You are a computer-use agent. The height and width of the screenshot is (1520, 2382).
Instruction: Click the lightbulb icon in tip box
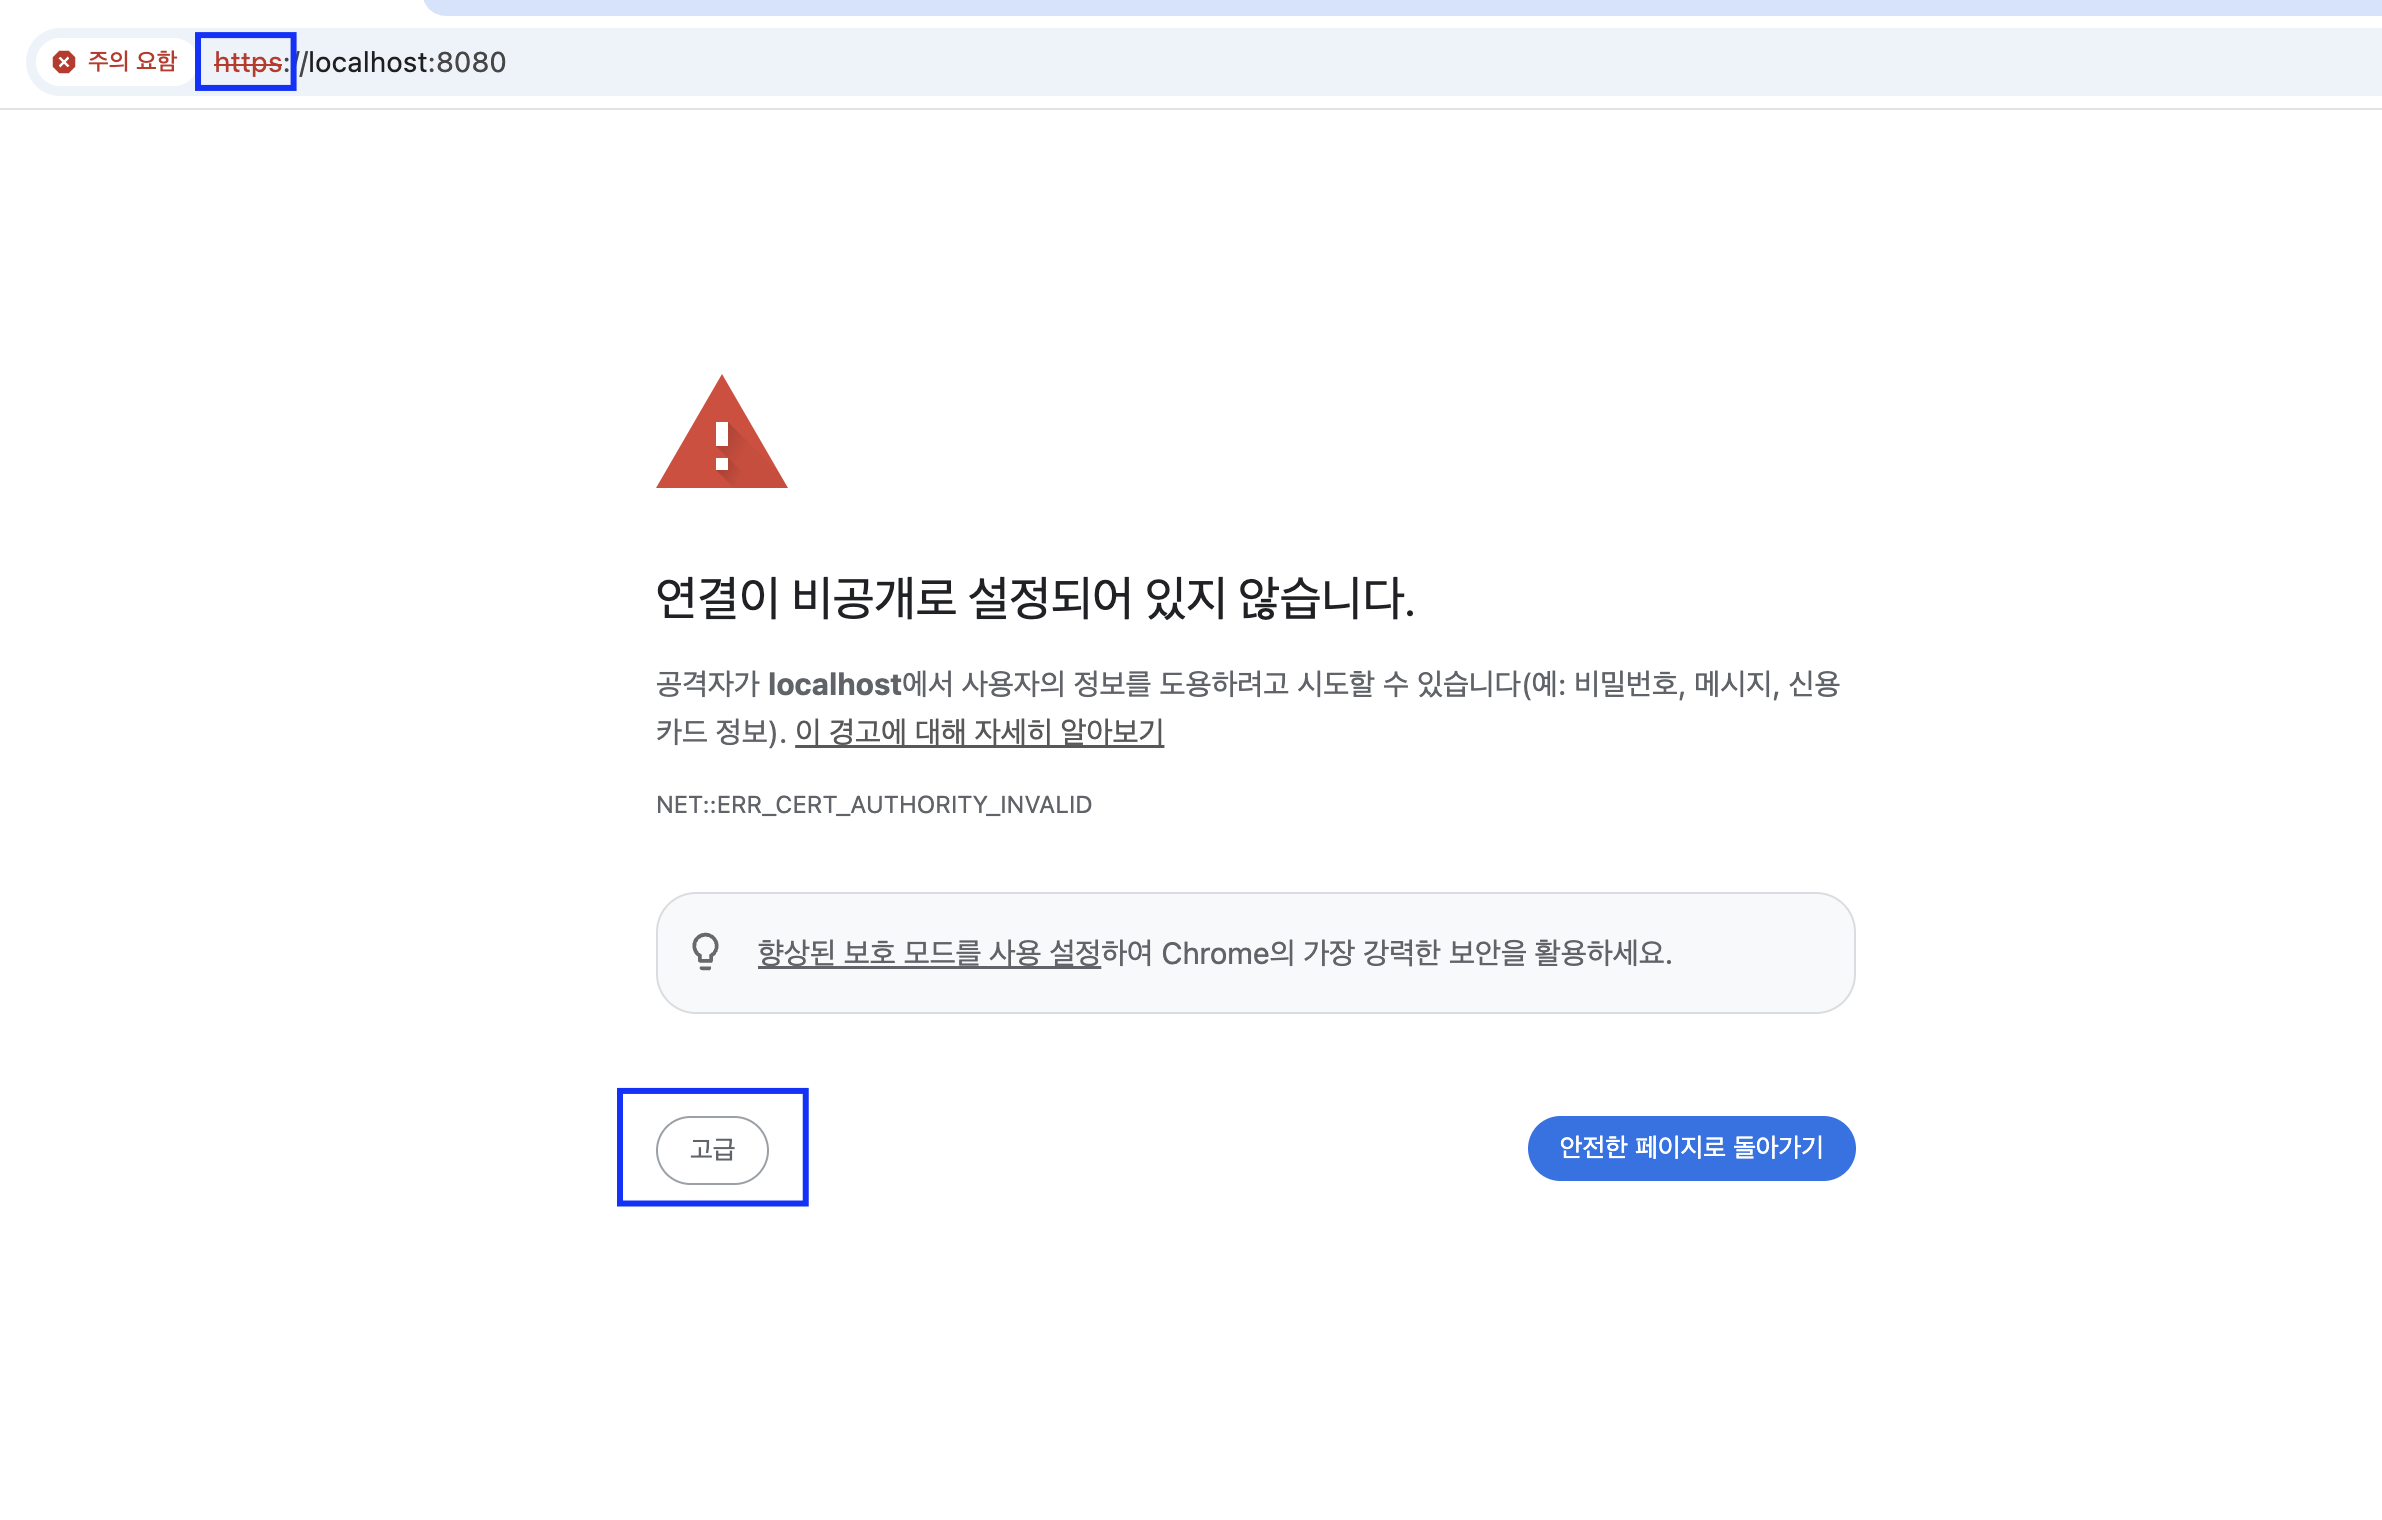click(x=705, y=951)
